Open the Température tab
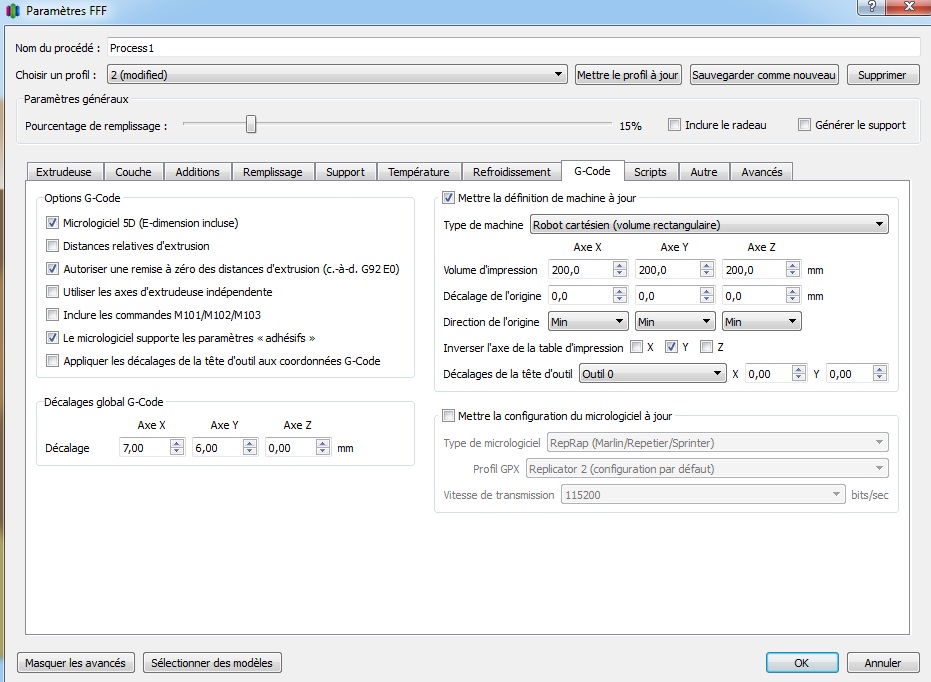This screenshot has width=931, height=682. coord(419,172)
